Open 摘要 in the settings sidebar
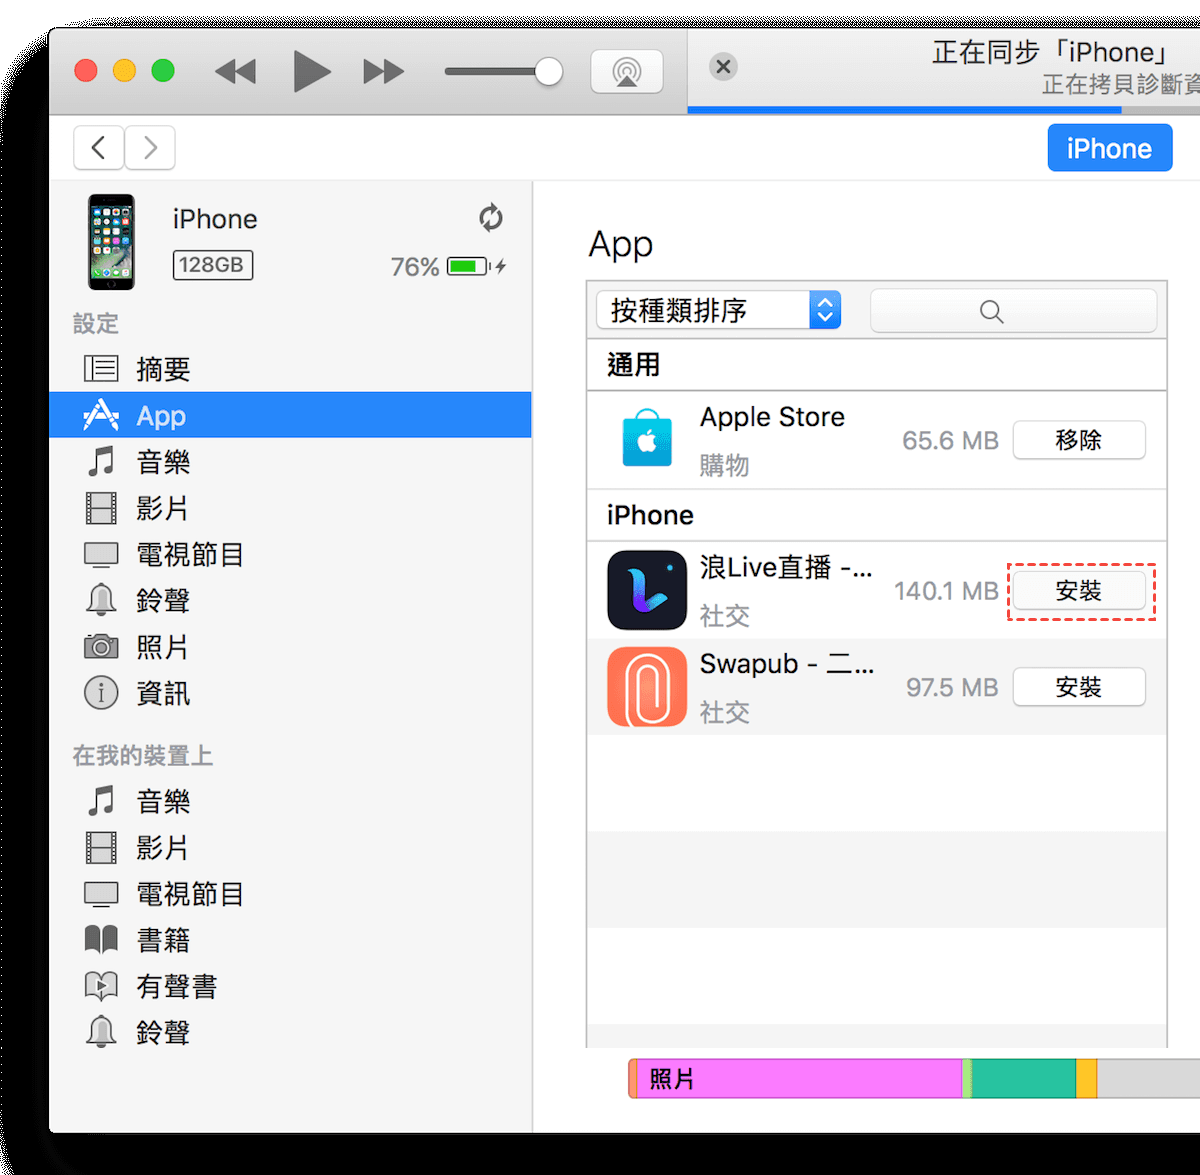This screenshot has width=1200, height=1175. tap(290, 369)
